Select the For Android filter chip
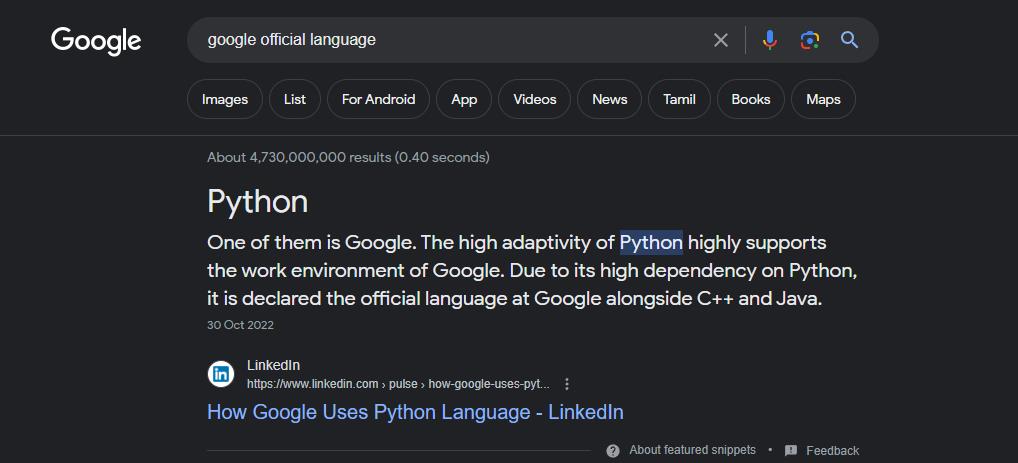 [379, 99]
